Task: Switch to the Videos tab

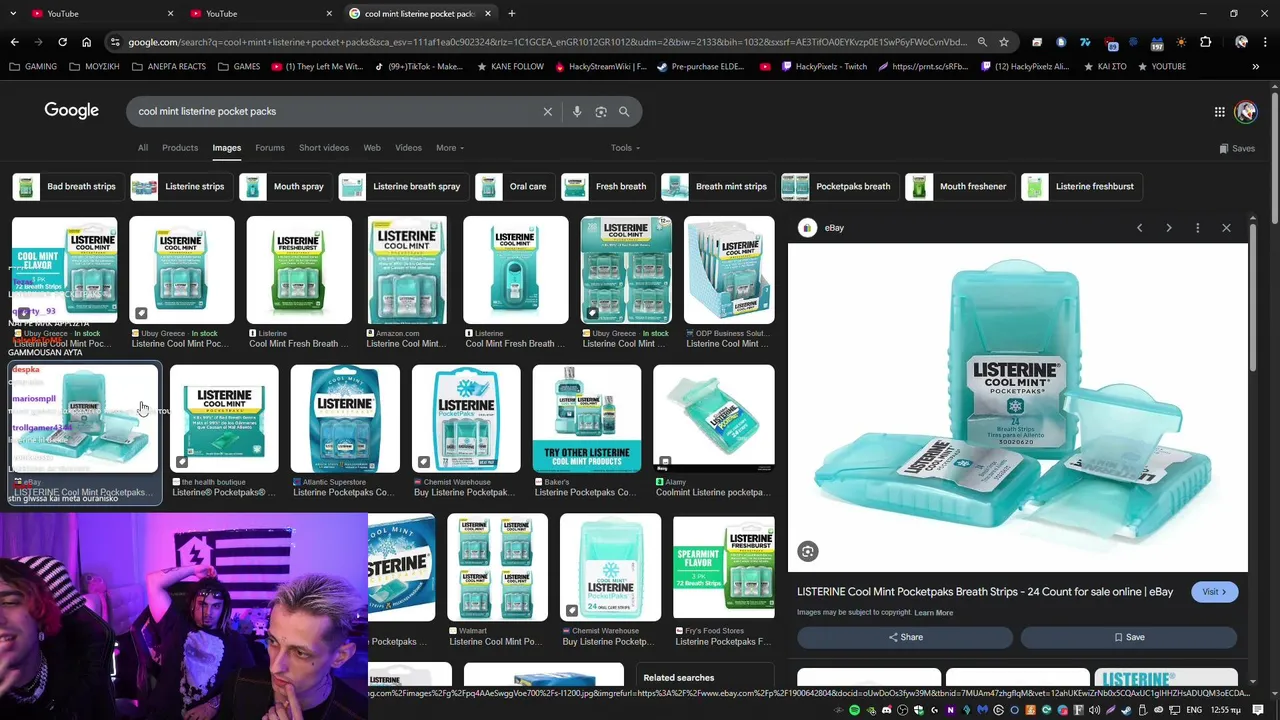Action: [x=408, y=148]
